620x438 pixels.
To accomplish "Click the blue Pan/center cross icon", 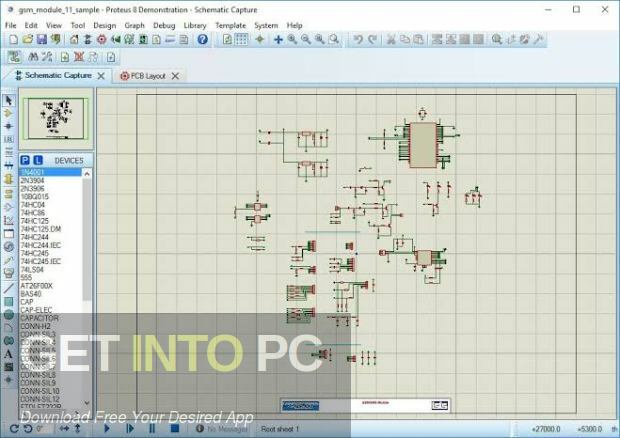I will tap(278, 40).
